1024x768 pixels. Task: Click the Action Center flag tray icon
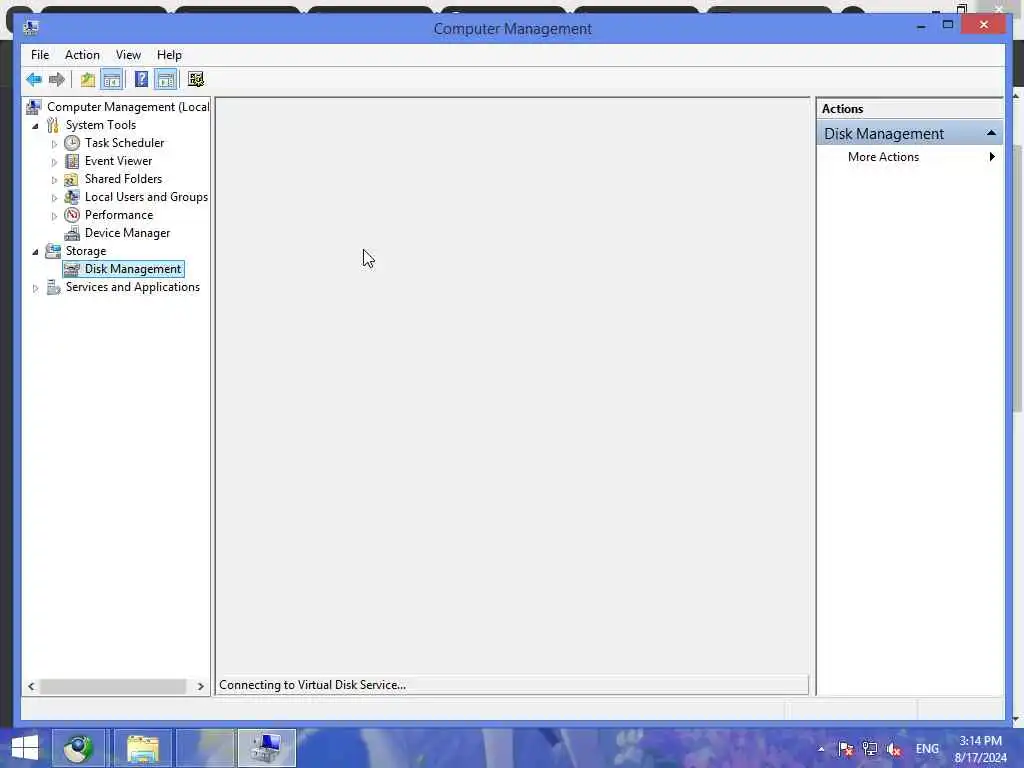[x=845, y=749]
